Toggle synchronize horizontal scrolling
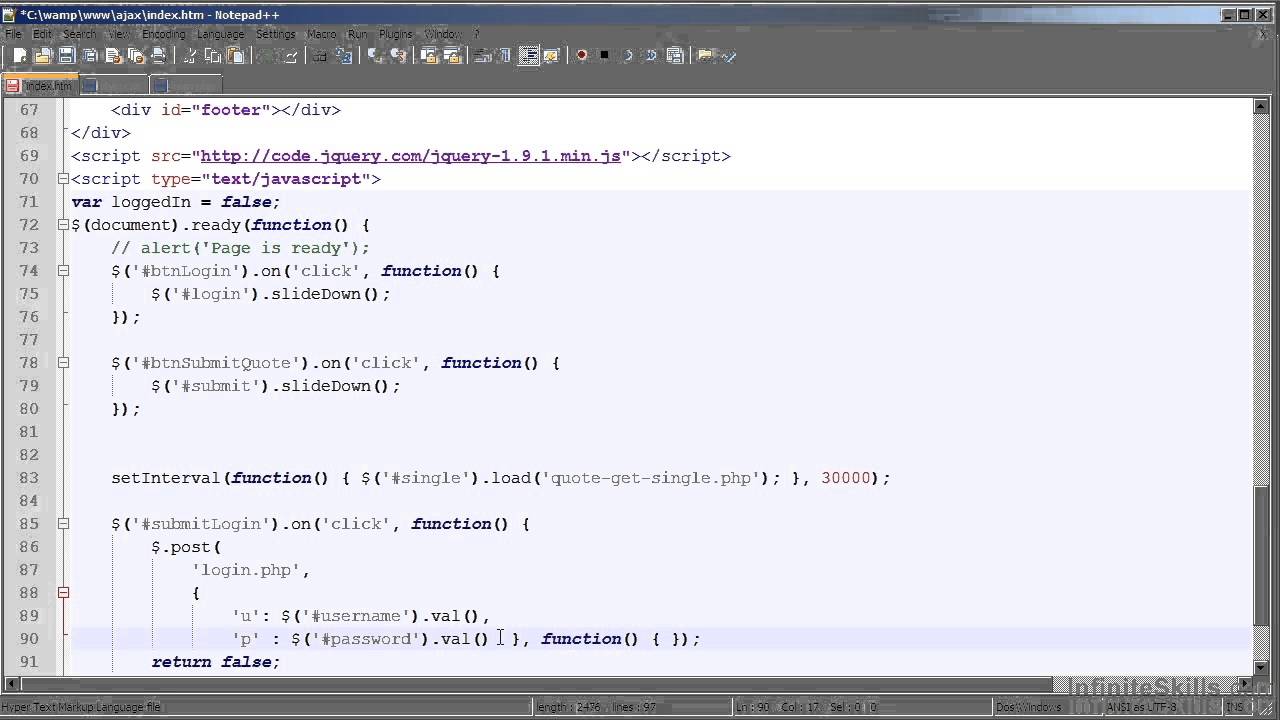The height and width of the screenshot is (720, 1280). pyautogui.click(x=452, y=56)
